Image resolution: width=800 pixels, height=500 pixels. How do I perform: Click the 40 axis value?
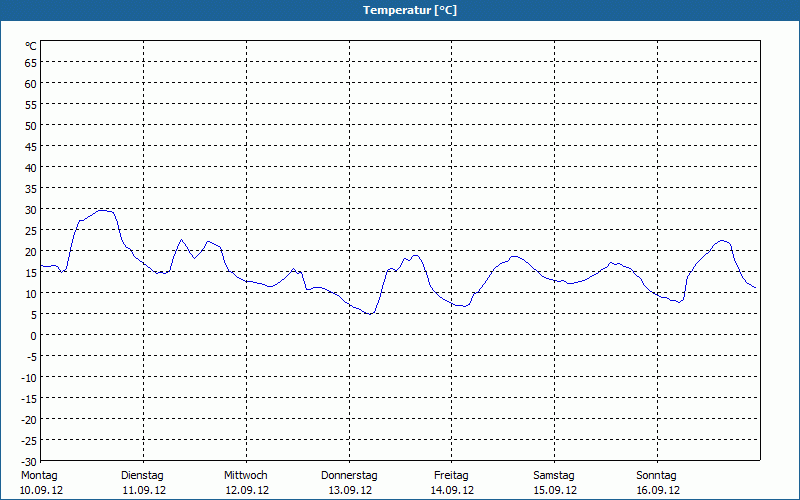[31, 168]
